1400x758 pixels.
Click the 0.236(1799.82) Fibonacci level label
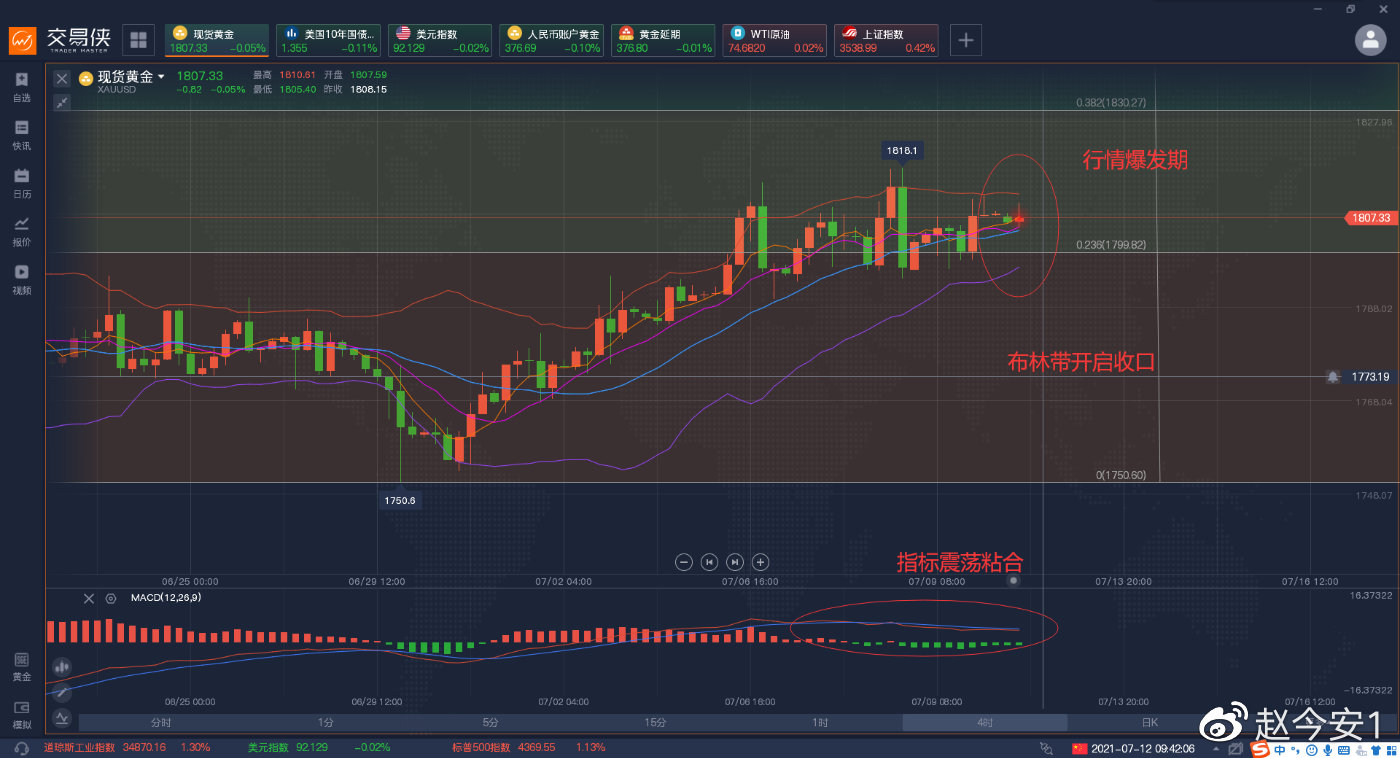1110,244
